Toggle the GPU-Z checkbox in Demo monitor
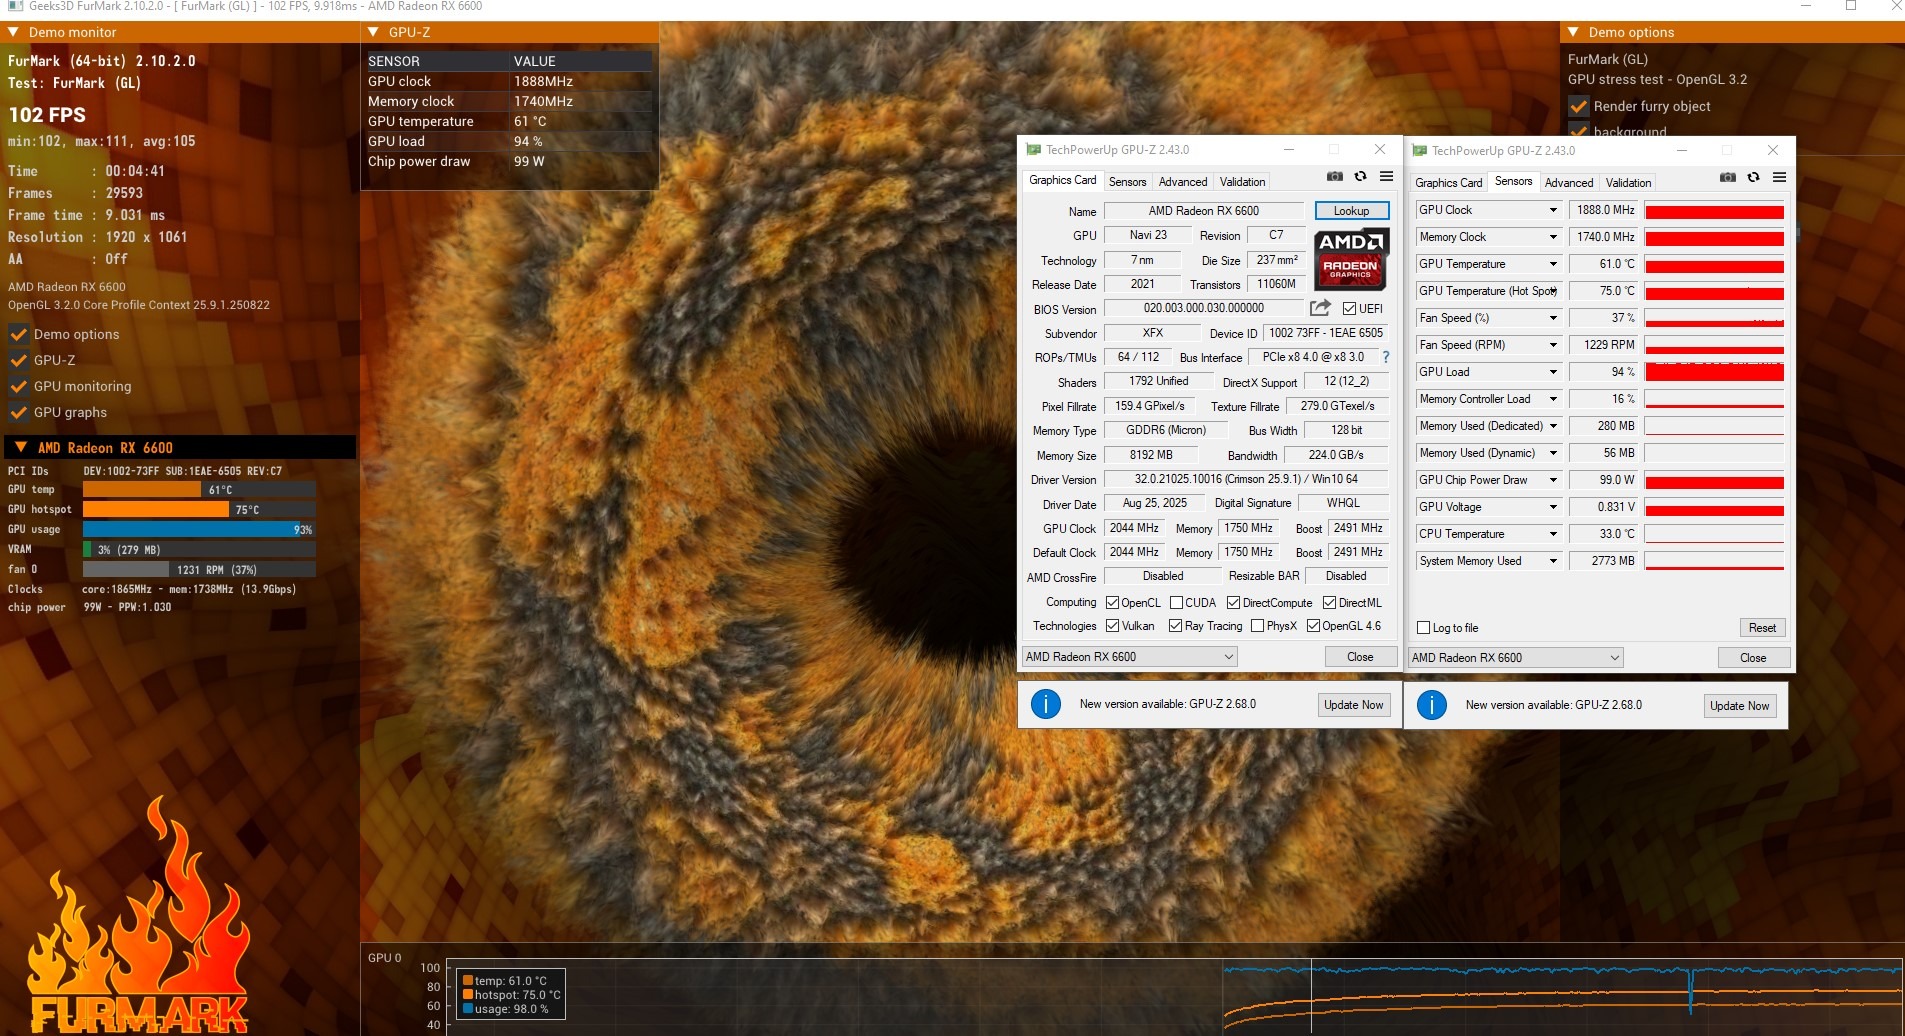The height and width of the screenshot is (1036, 1905). (18, 360)
